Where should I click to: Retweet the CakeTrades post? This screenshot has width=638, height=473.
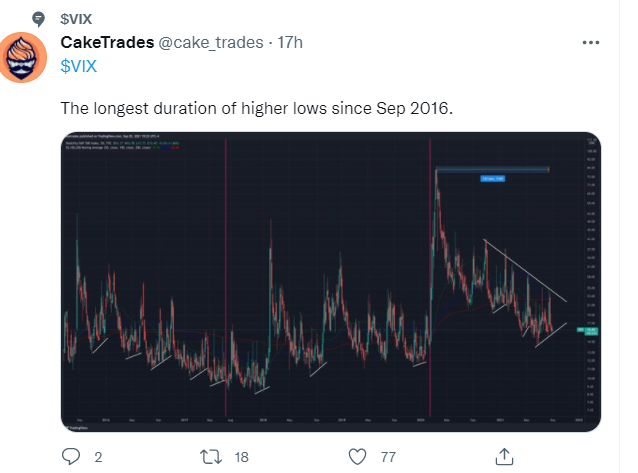[211, 456]
